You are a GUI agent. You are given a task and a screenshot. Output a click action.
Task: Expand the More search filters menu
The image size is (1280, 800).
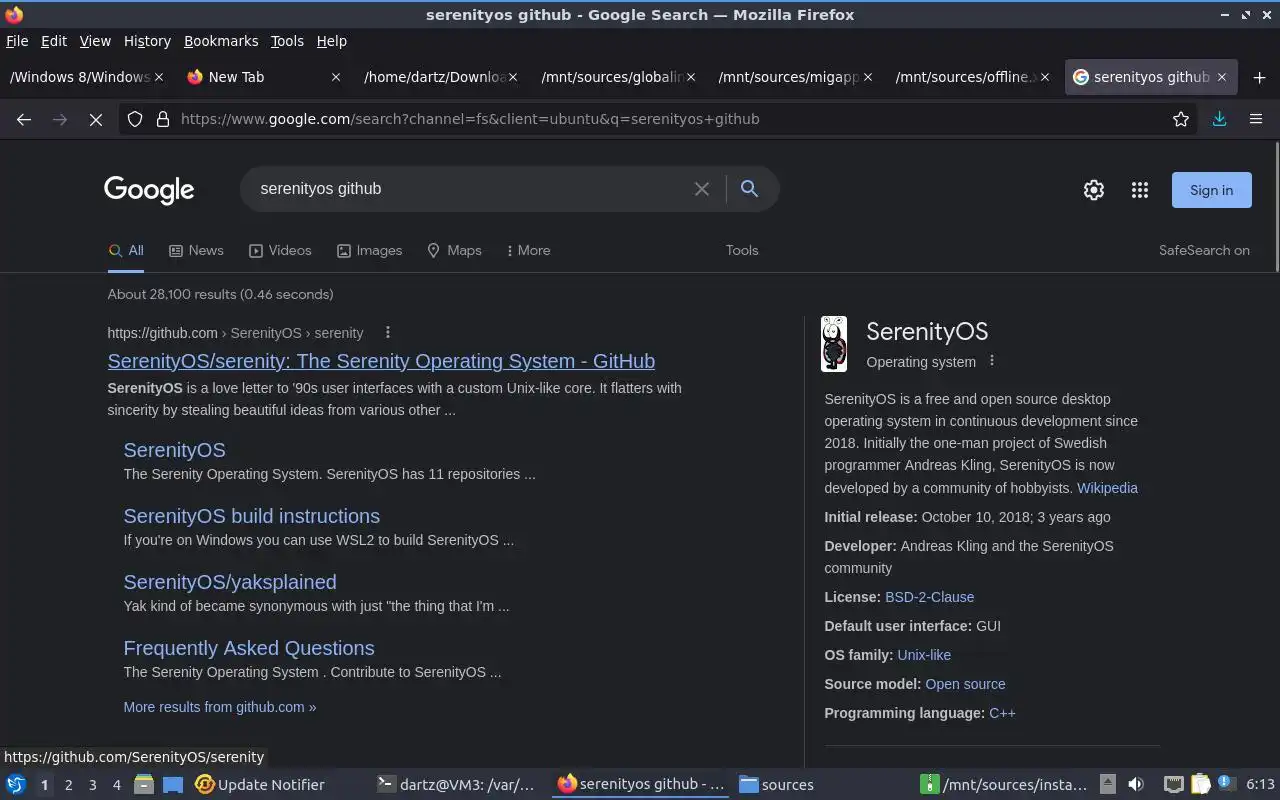coord(528,251)
